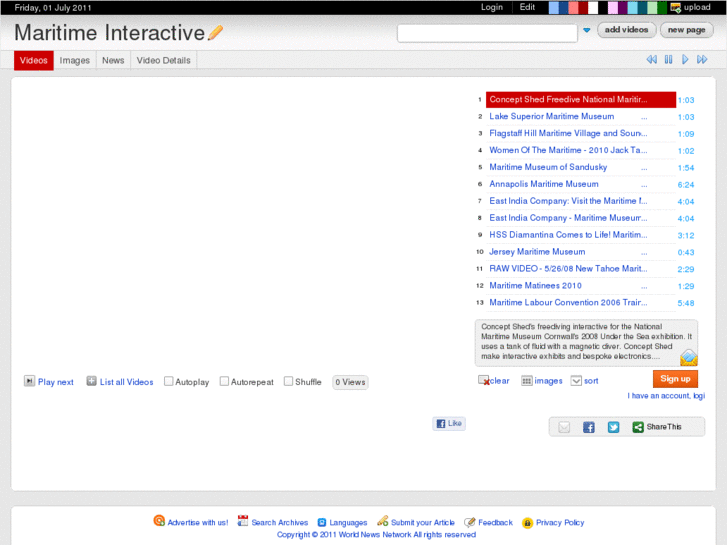Viewport: 727px width, 545px height.
Task: Skip to the next video with the fast-forward arrows
Action: [x=702, y=60]
